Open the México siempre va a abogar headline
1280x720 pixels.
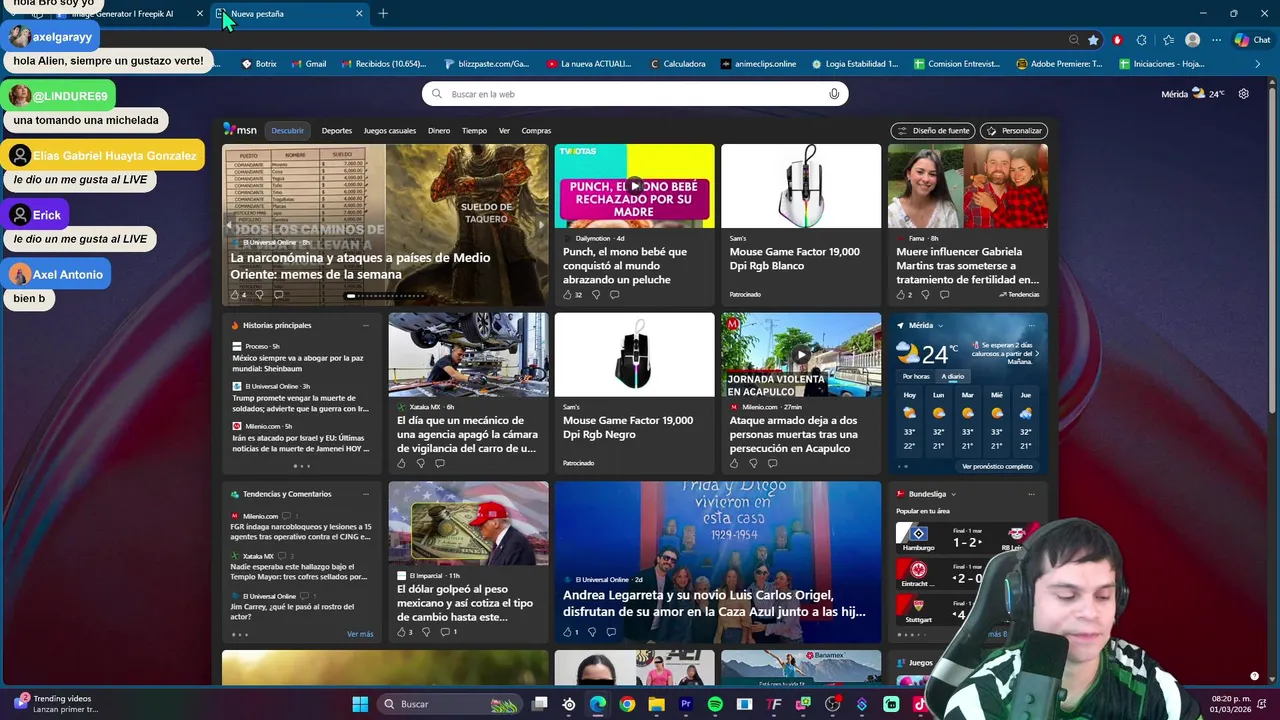click(298, 362)
